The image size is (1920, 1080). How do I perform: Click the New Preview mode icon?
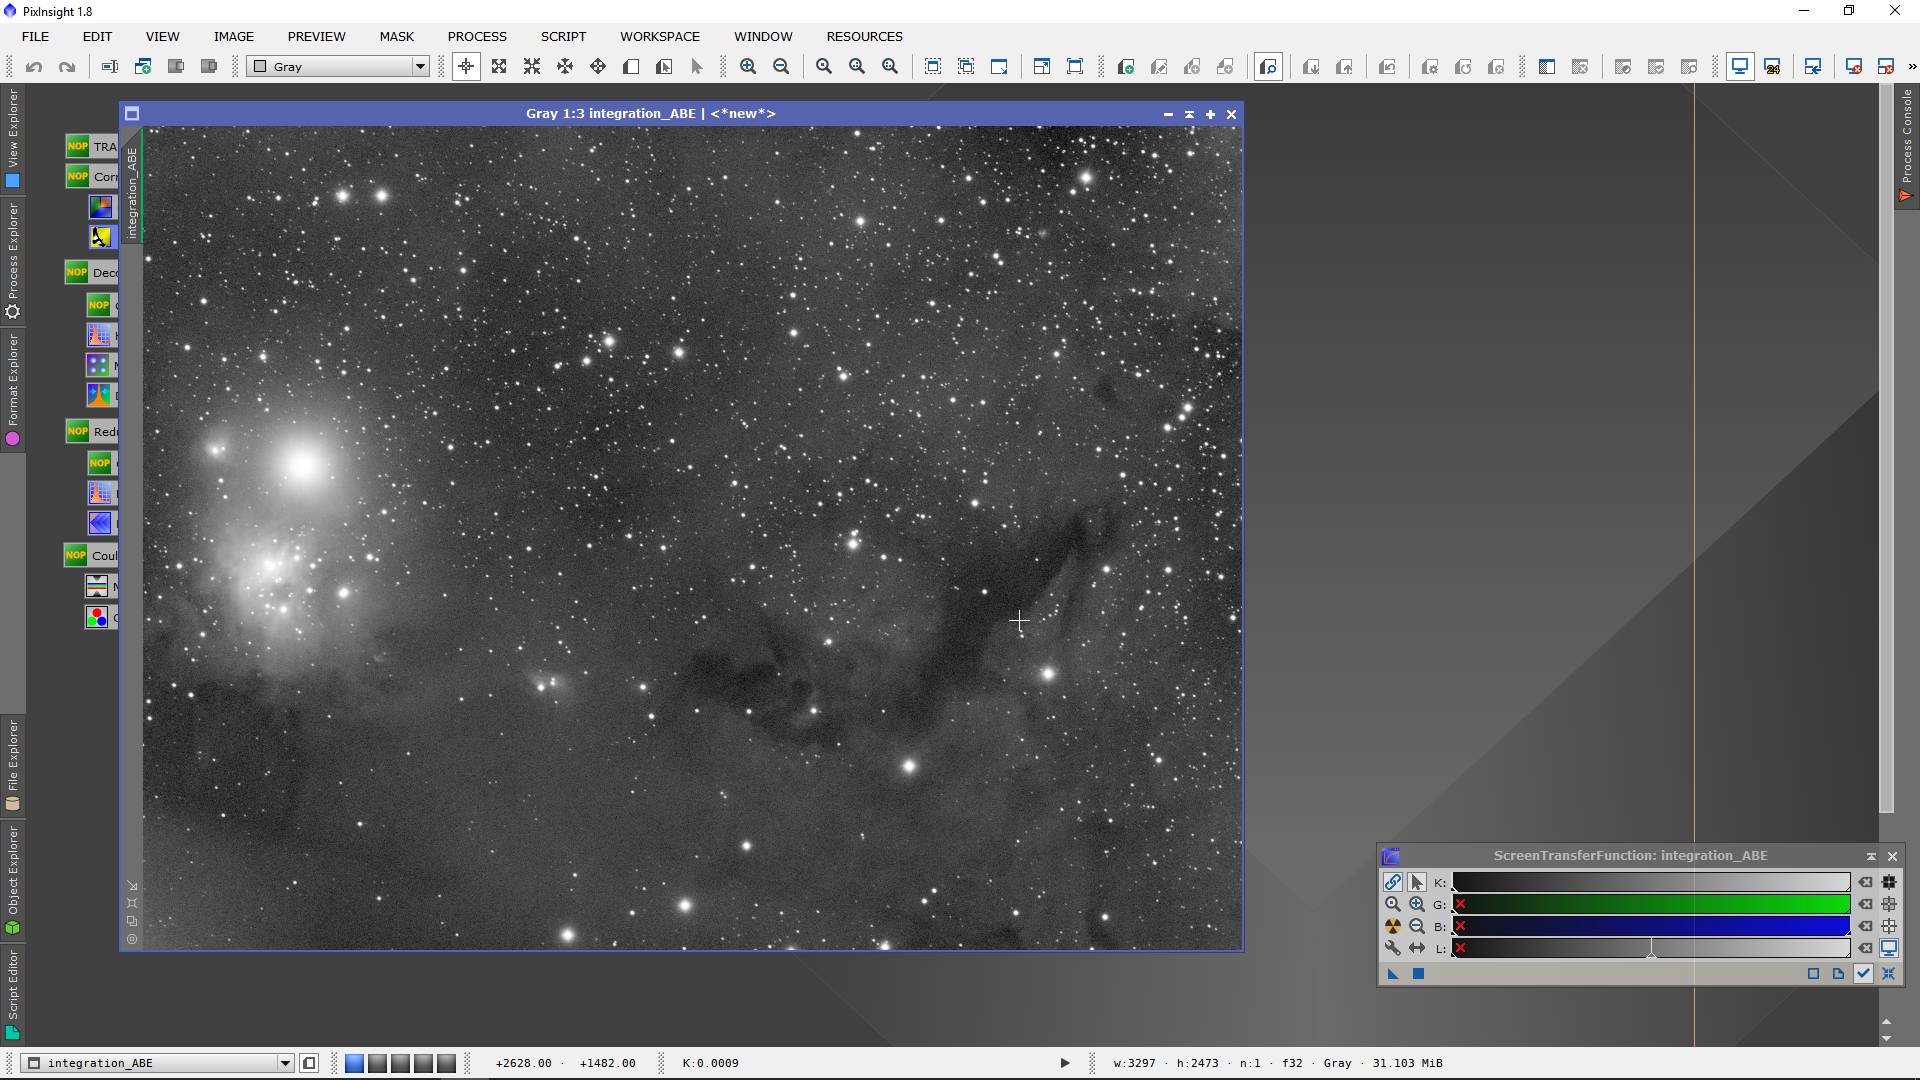tap(631, 67)
